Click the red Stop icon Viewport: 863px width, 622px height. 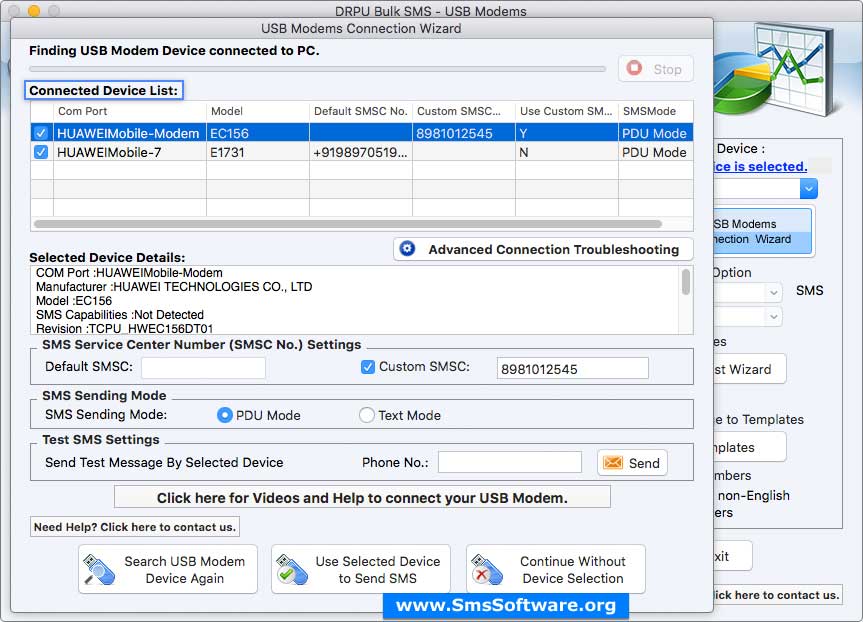(x=635, y=68)
